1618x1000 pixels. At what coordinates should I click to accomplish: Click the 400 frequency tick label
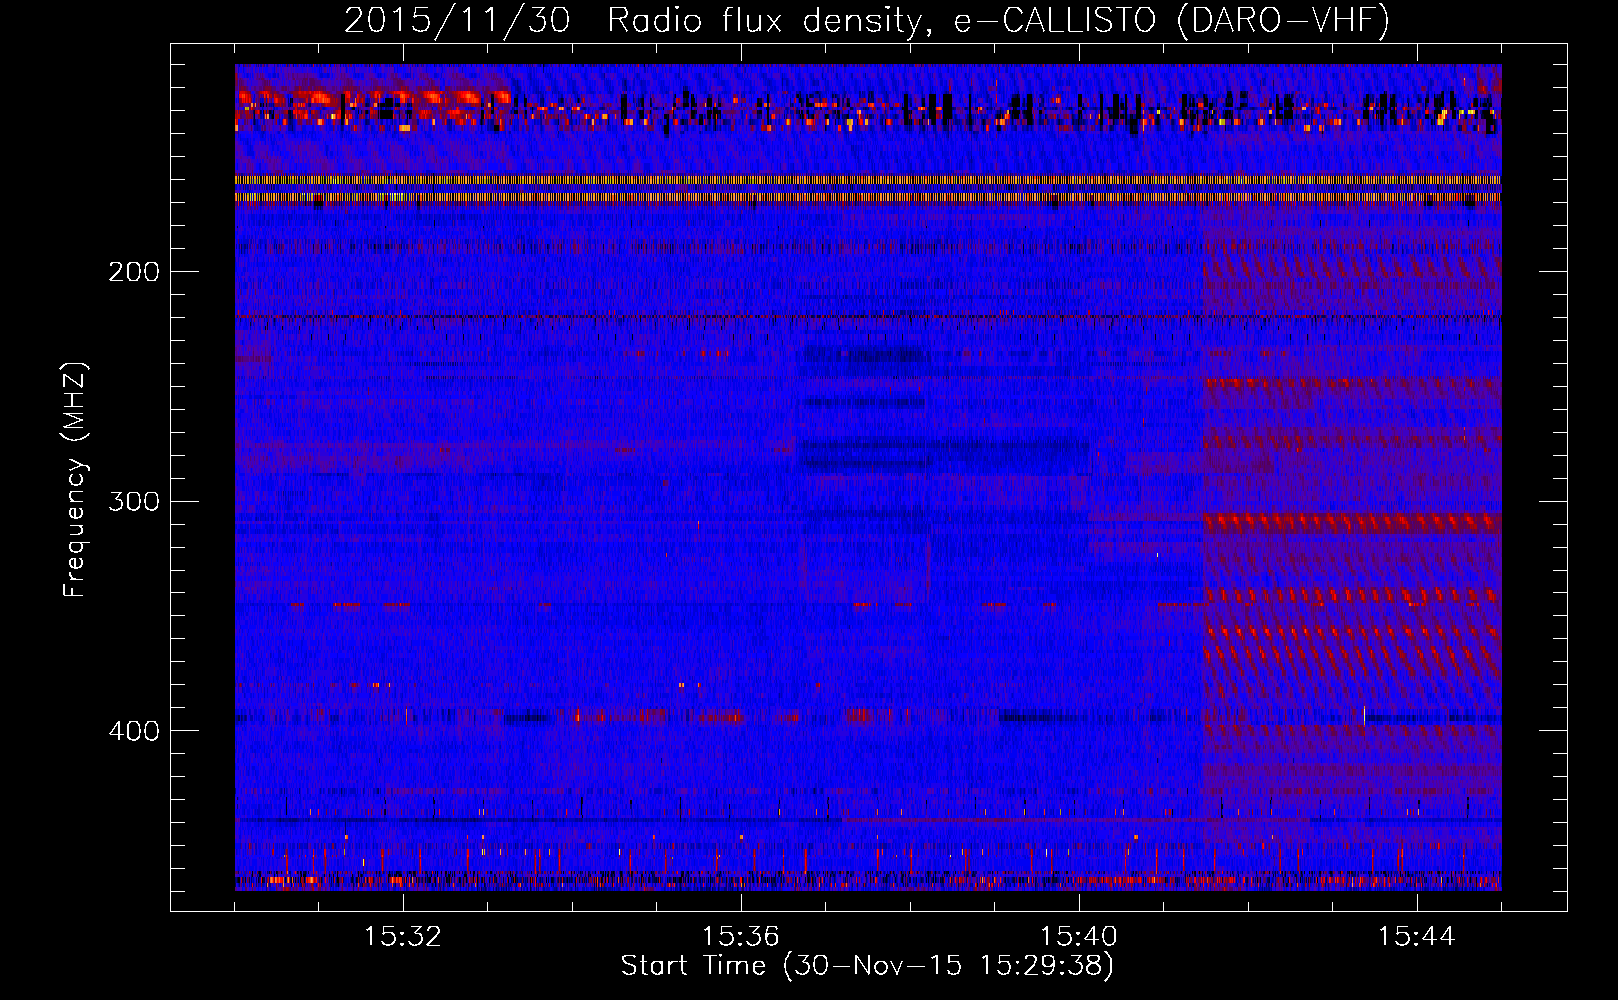[134, 731]
